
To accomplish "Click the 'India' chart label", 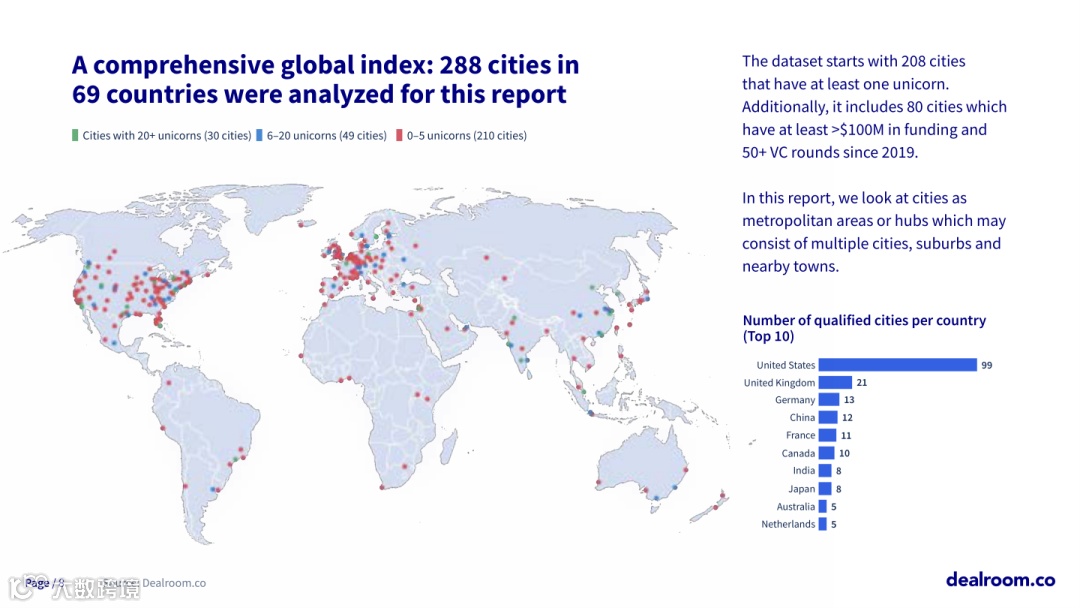I will (804, 470).
